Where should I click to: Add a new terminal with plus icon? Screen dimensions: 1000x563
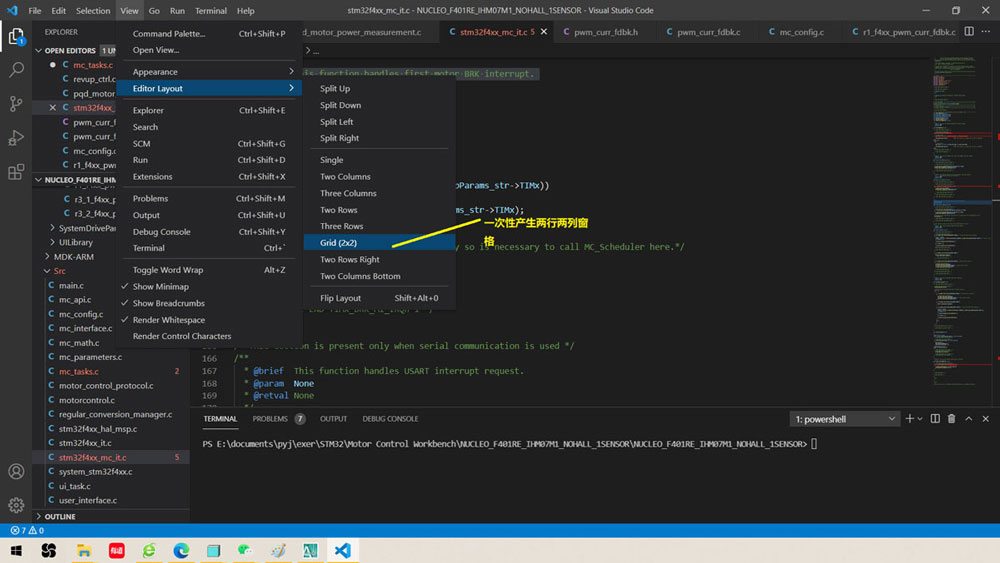coord(909,419)
